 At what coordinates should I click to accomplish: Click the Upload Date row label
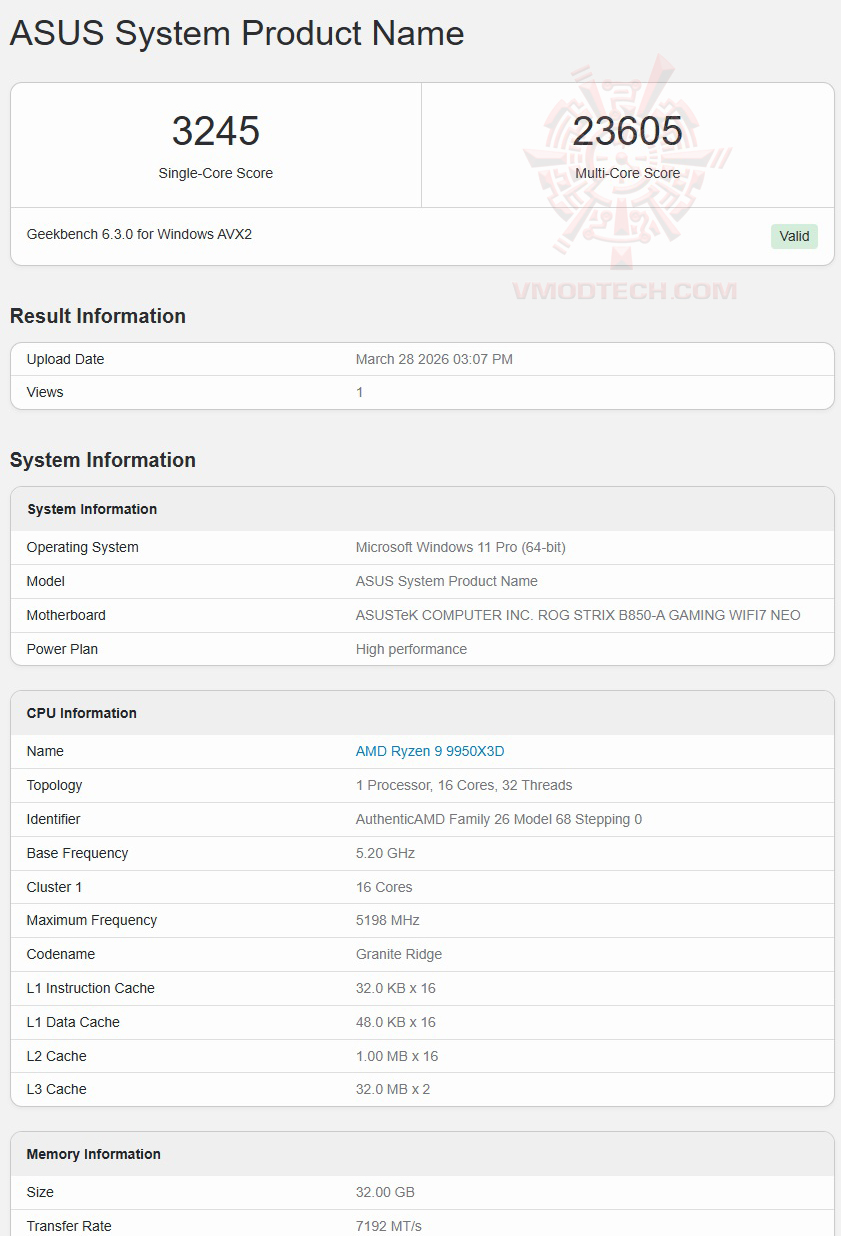65,359
